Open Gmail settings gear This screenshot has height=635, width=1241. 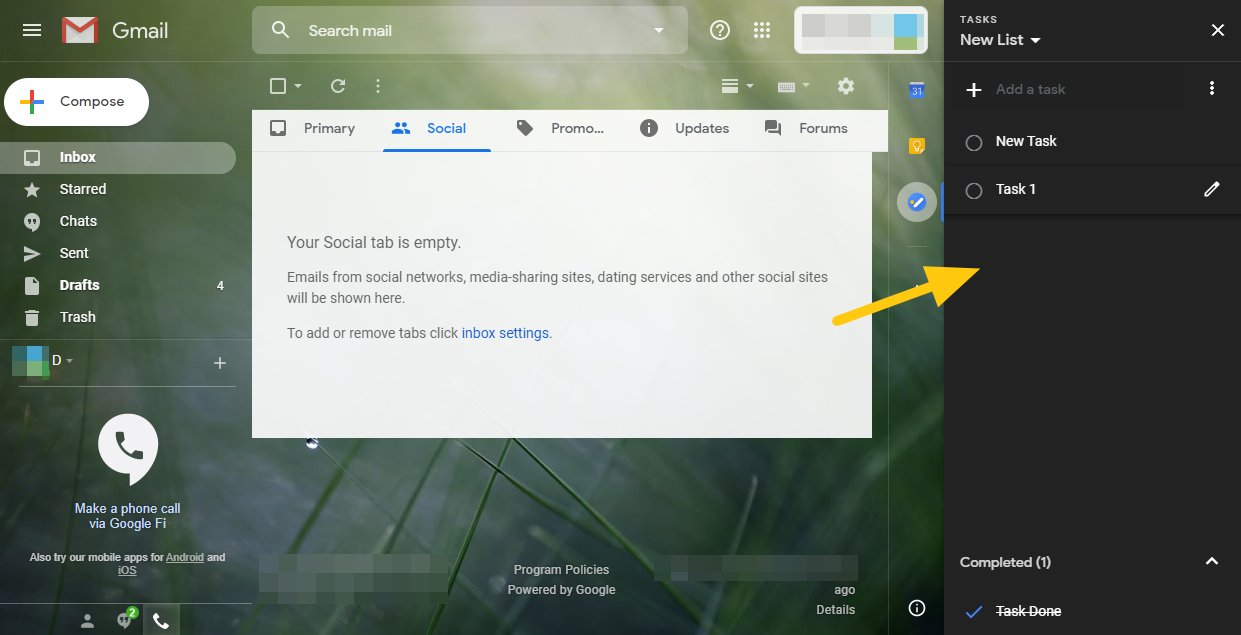846,86
